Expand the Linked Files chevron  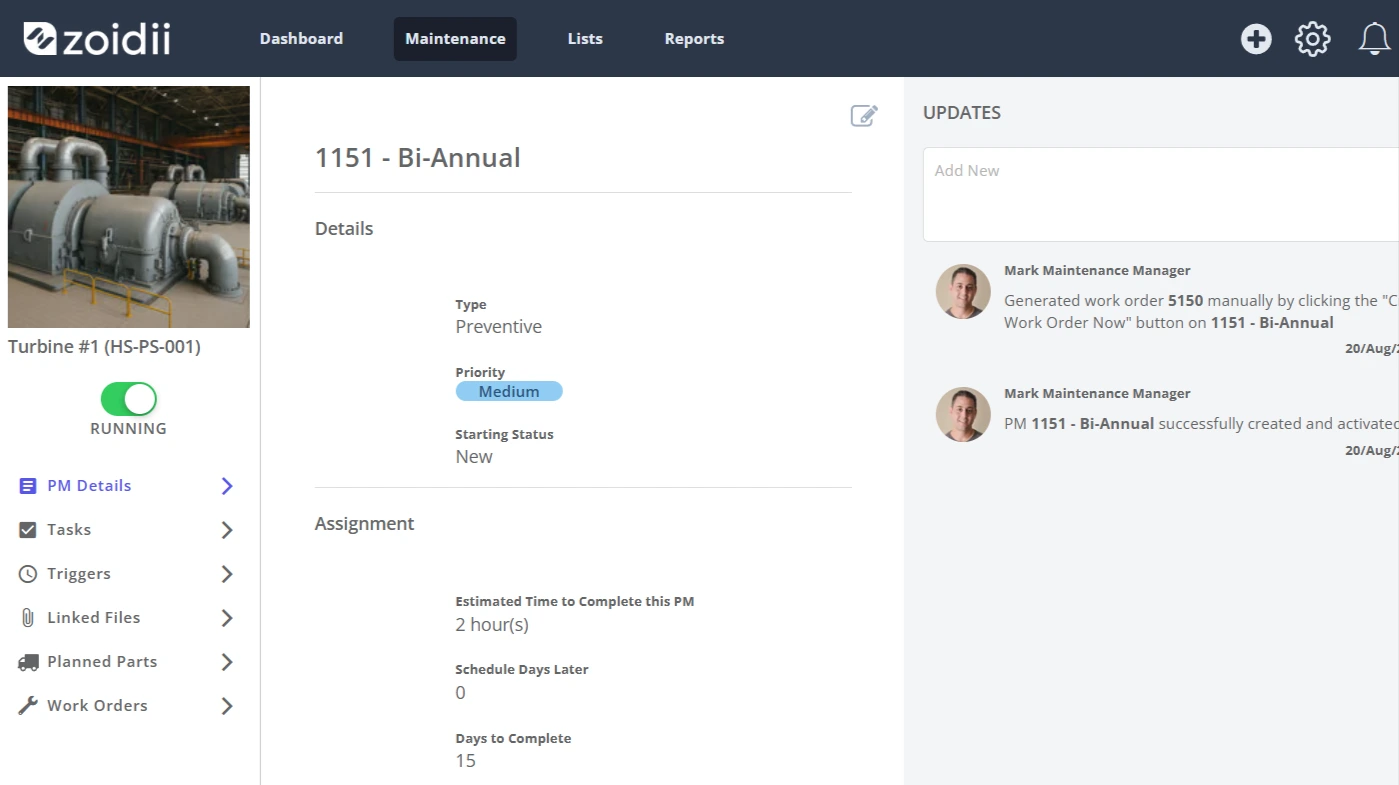227,618
